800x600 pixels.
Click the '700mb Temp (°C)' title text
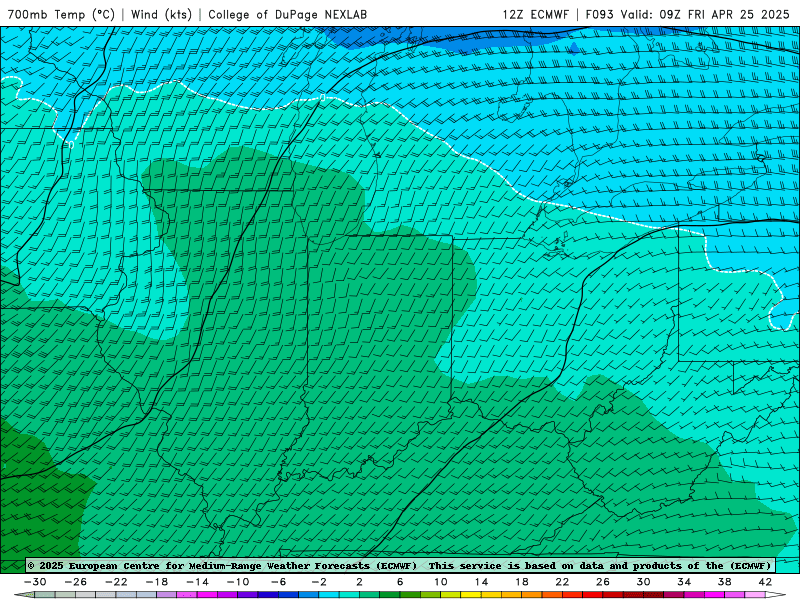(61, 14)
